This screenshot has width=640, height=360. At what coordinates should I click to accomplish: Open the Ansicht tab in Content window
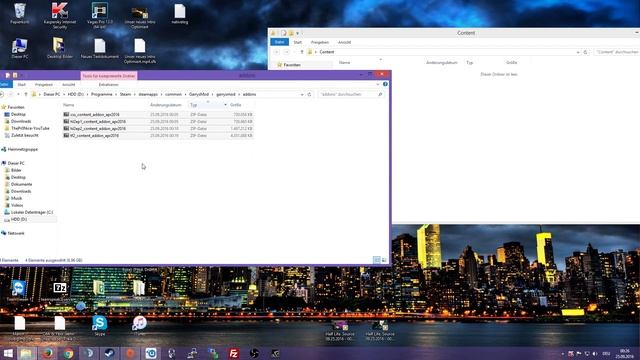[344, 42]
